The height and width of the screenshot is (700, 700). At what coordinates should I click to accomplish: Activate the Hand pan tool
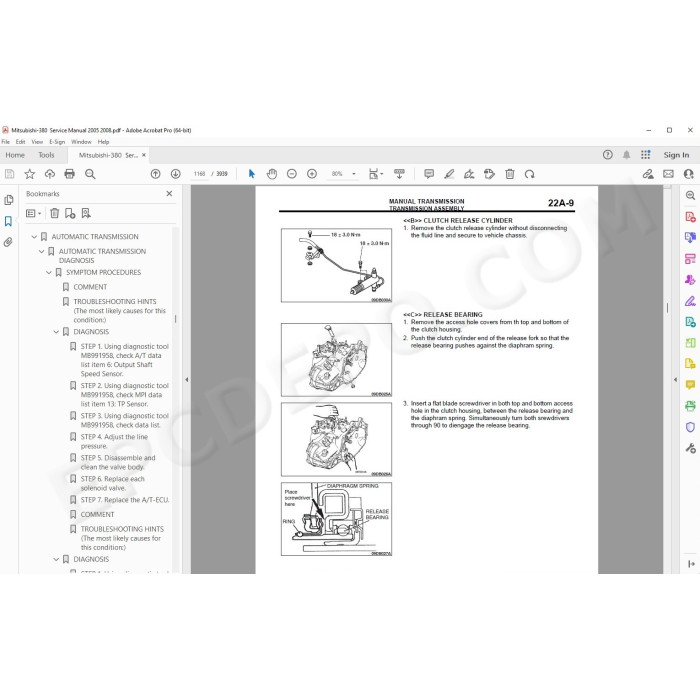click(x=272, y=174)
